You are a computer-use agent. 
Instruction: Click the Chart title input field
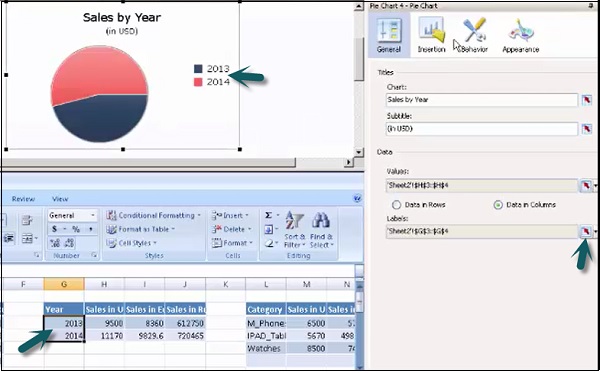[x=482, y=100]
